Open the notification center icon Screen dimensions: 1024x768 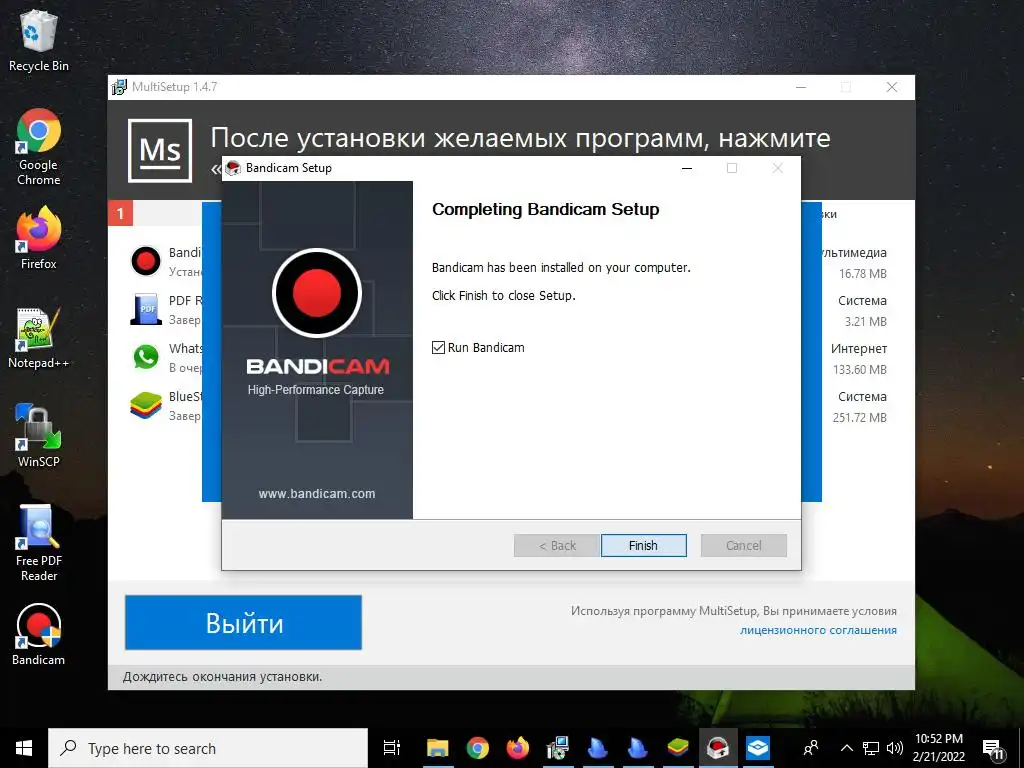pos(993,748)
